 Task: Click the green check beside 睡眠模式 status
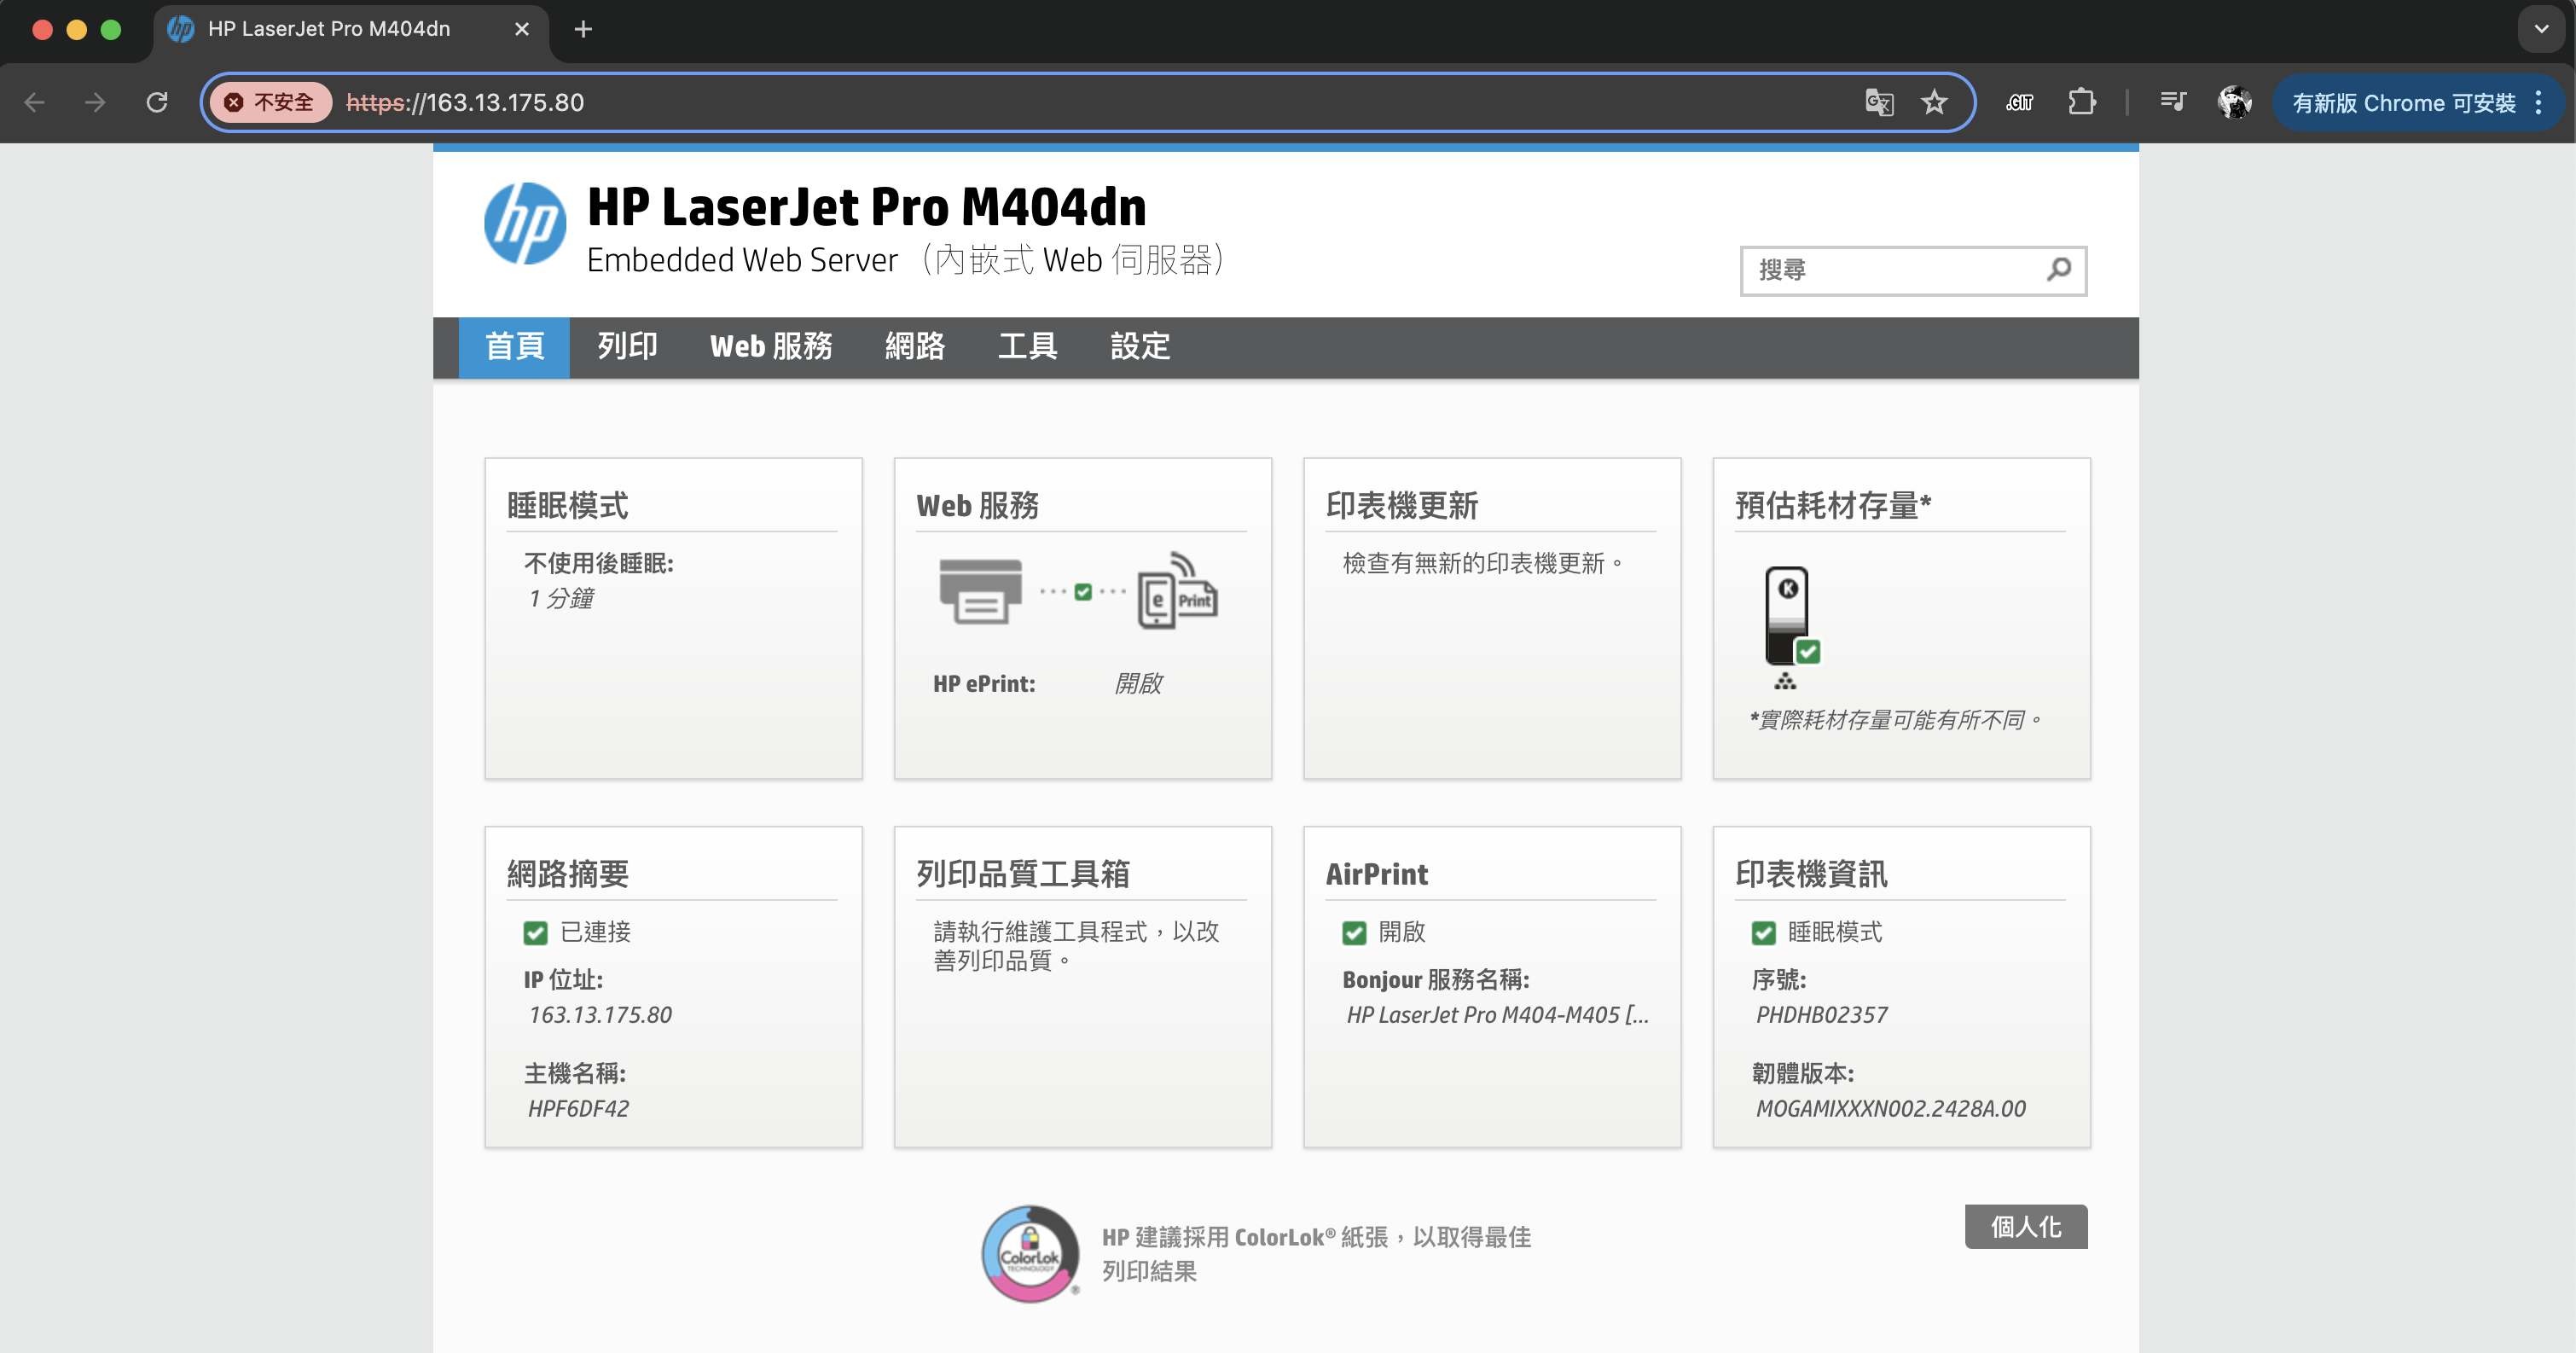[1764, 933]
